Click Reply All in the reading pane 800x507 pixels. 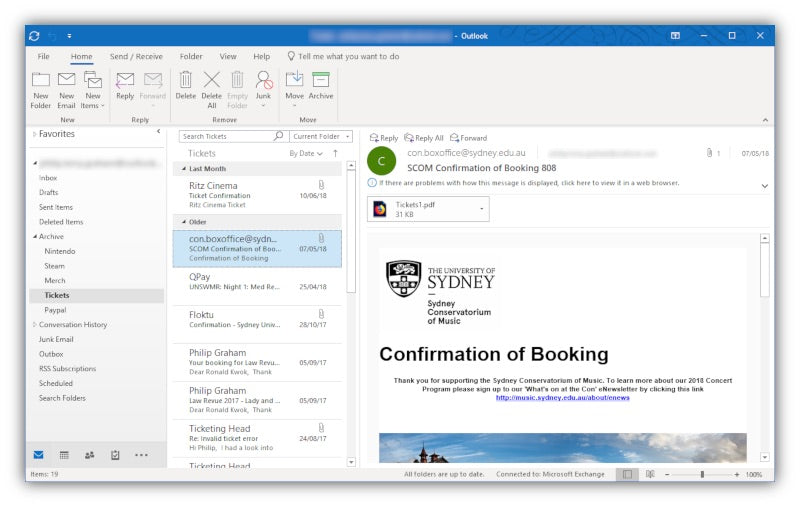(424, 138)
